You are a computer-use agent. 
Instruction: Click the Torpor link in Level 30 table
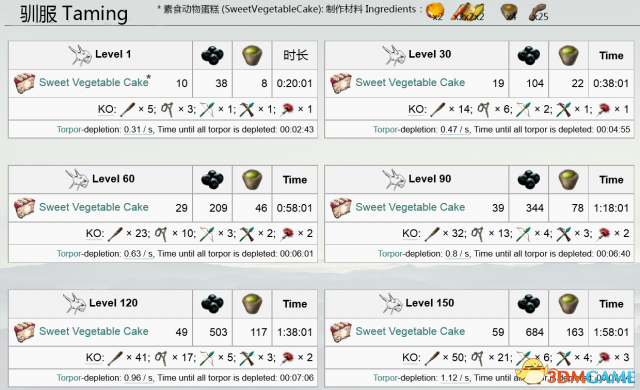385,130
